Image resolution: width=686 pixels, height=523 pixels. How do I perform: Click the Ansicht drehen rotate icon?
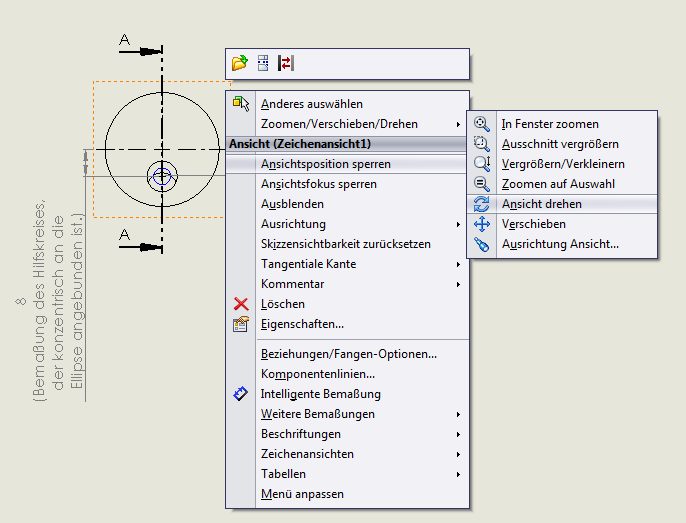482,204
